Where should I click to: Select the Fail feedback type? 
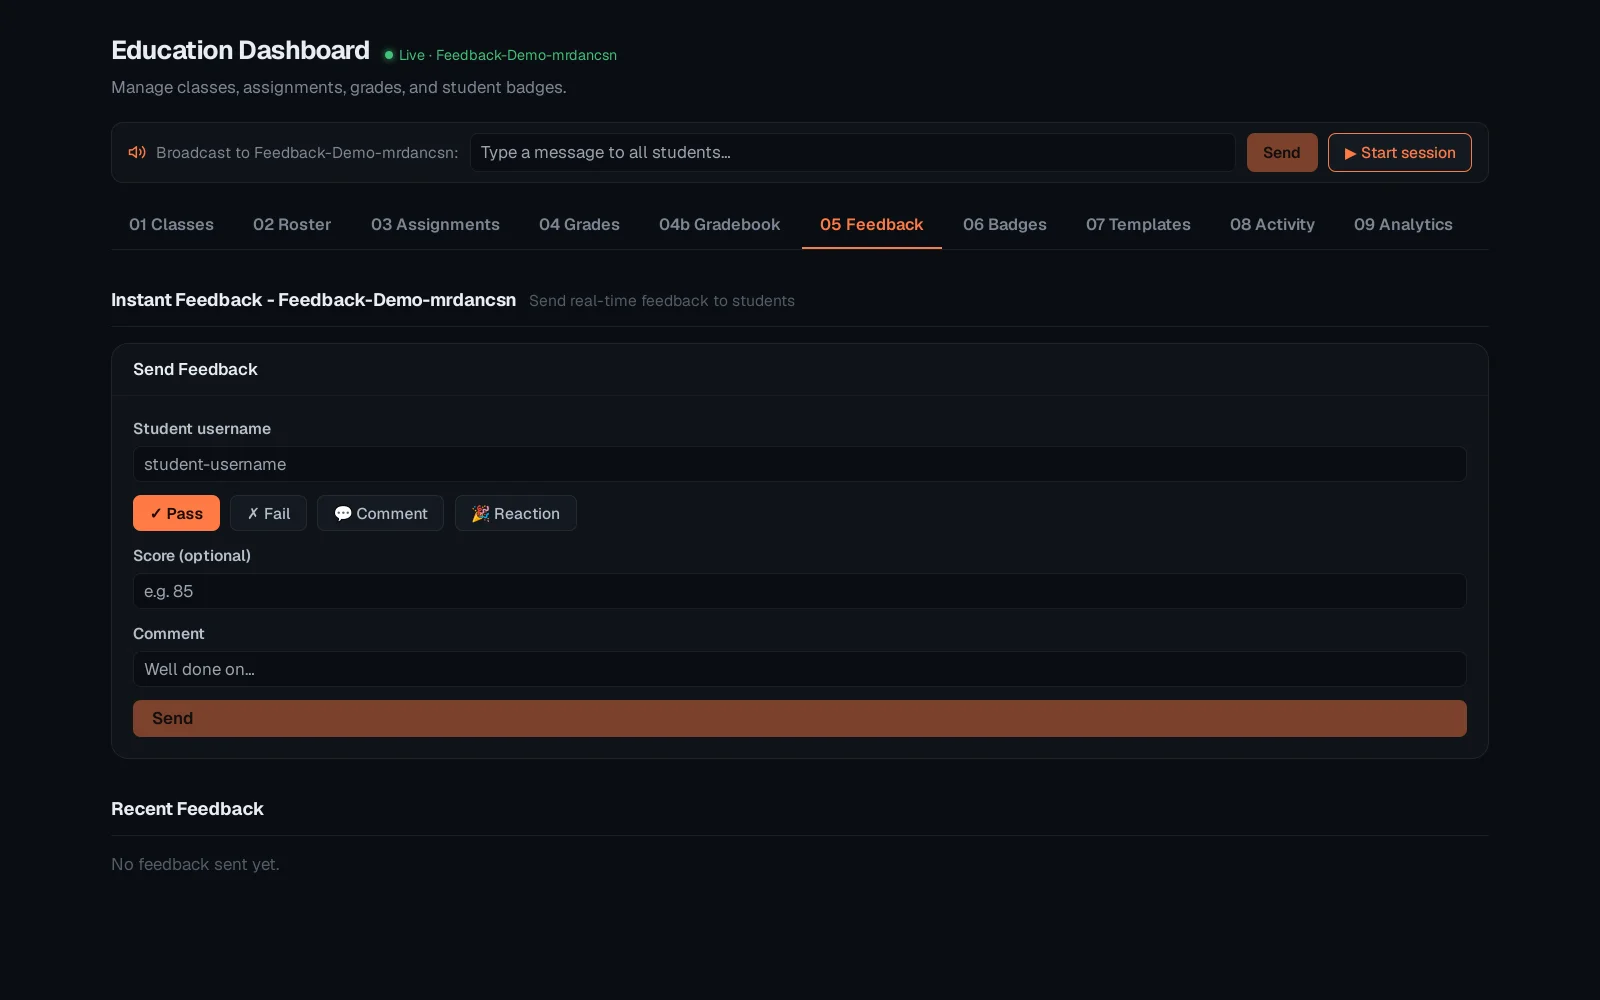point(268,513)
